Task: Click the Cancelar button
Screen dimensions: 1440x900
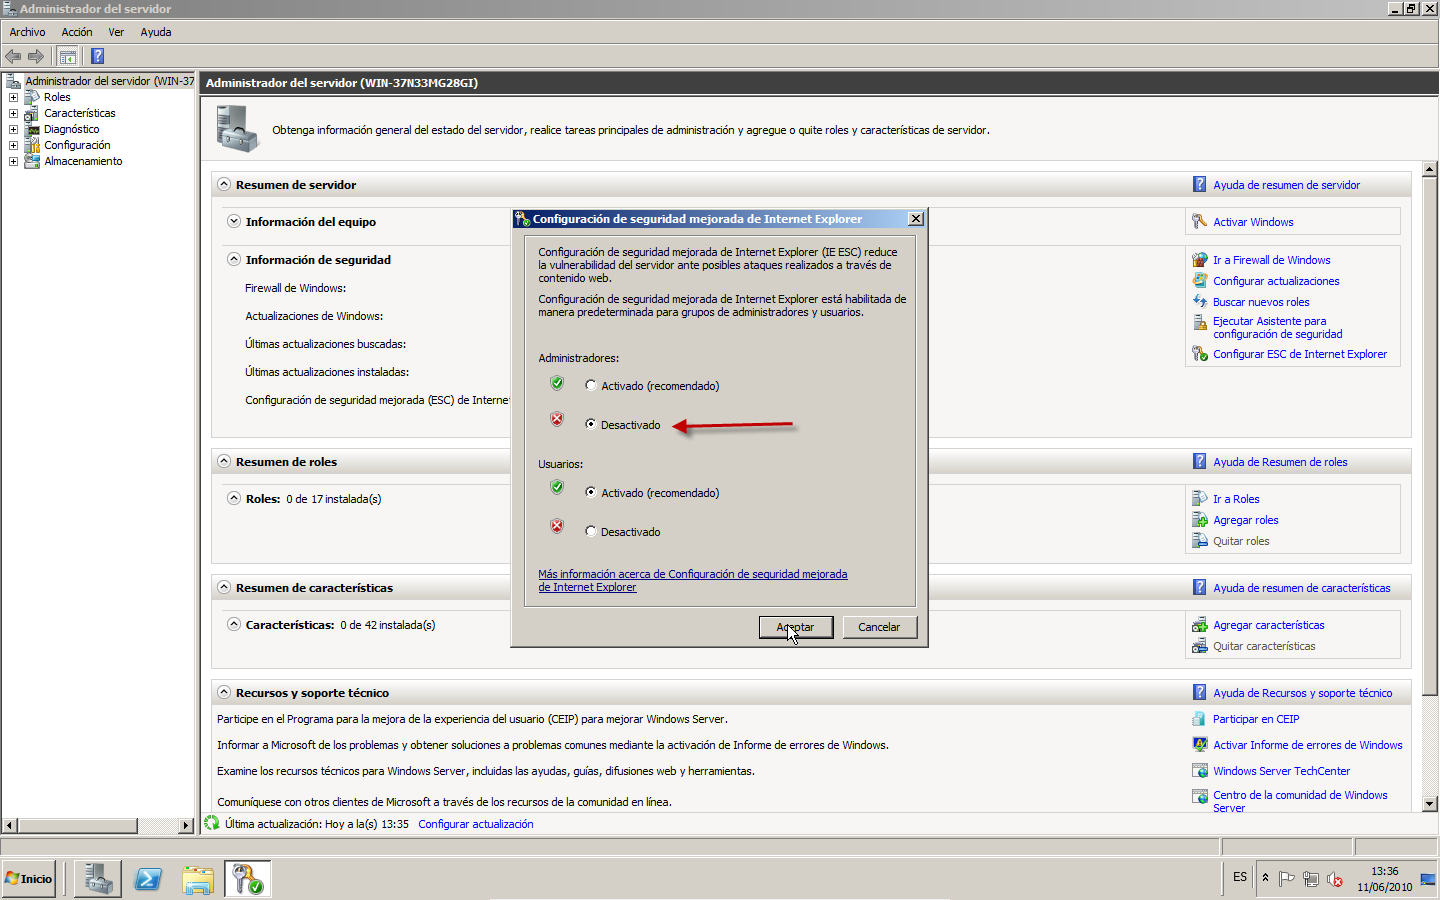Action: (878, 627)
